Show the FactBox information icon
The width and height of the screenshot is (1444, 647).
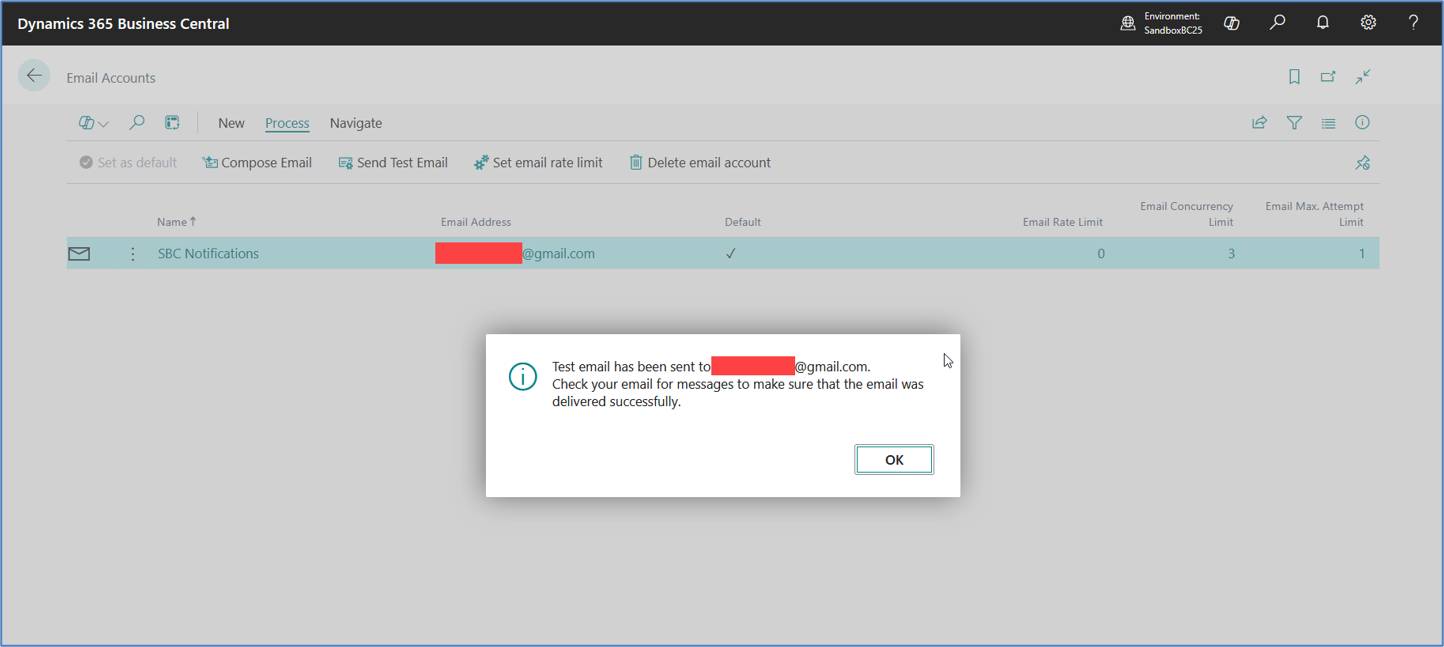pyautogui.click(x=1362, y=123)
